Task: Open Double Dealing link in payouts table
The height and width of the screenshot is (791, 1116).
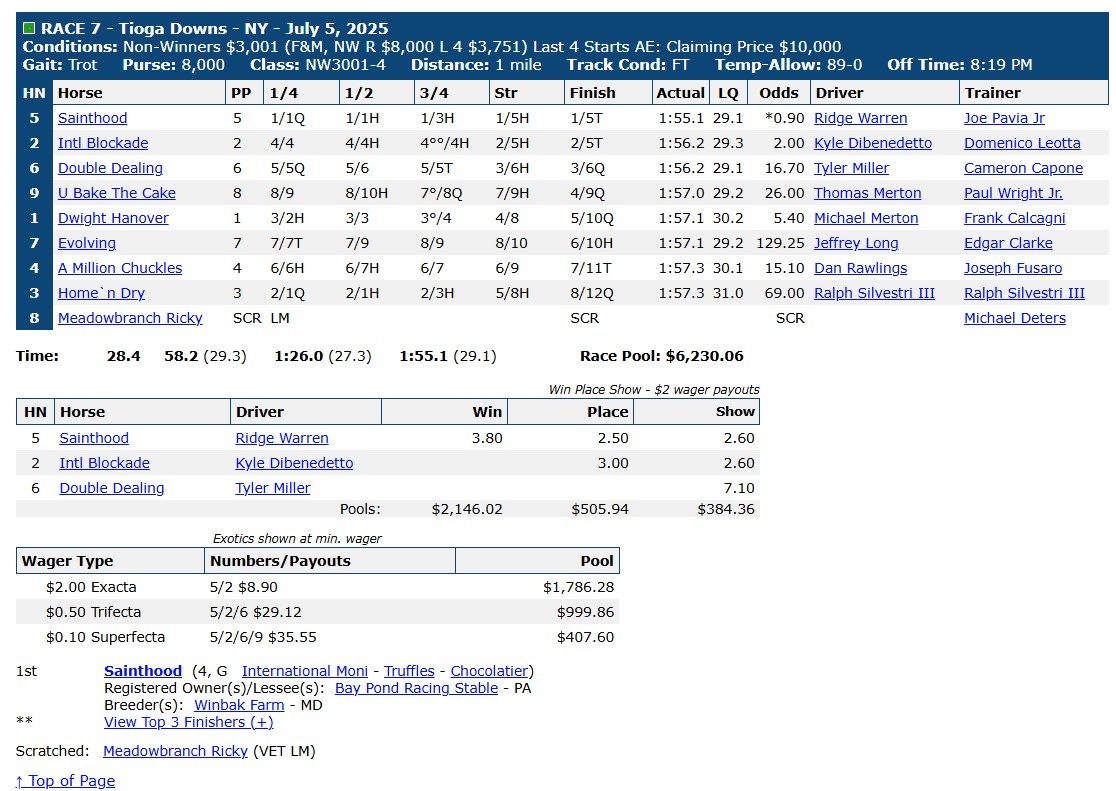Action: pos(112,488)
